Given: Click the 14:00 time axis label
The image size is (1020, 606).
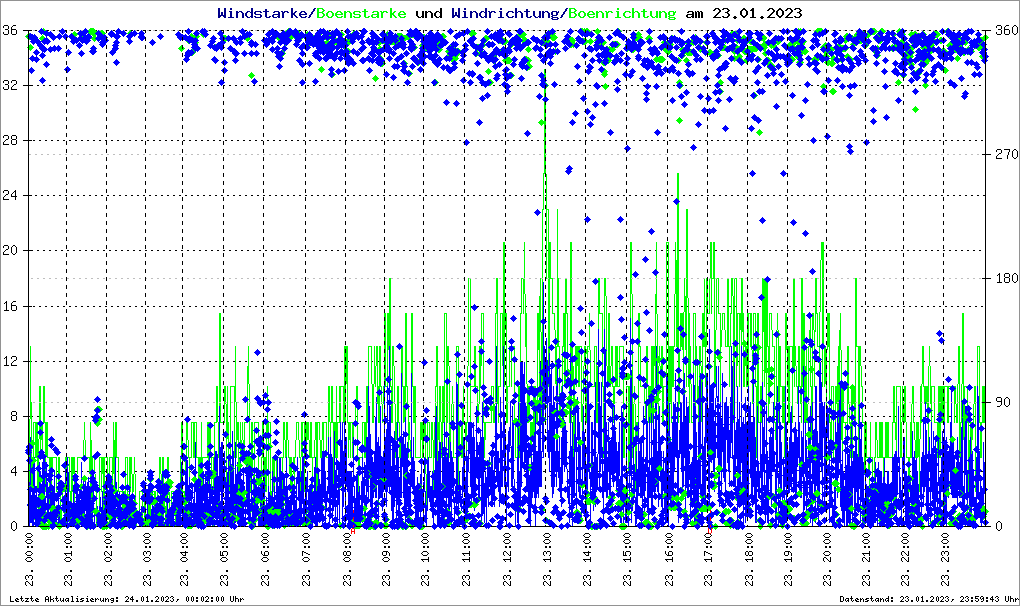Looking at the screenshot, I should 587,559.
